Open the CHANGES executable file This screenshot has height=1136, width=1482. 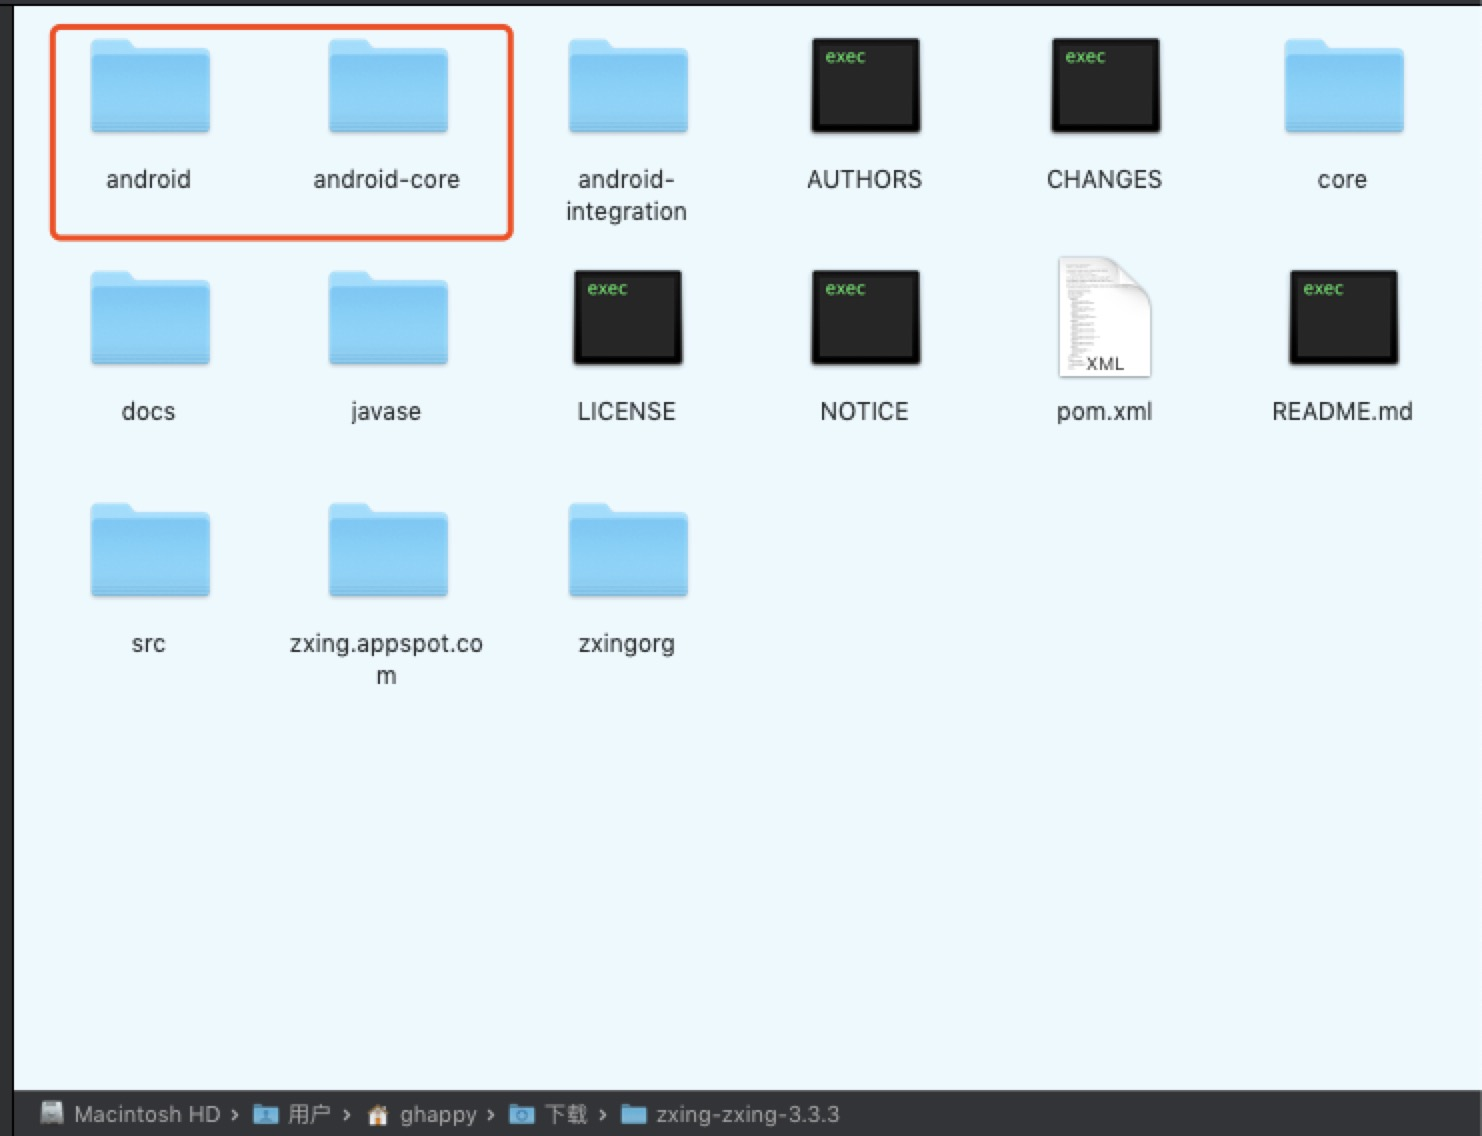click(1104, 85)
